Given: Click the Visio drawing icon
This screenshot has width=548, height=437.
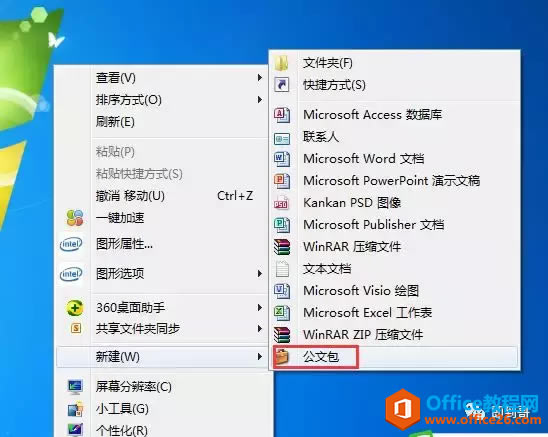Looking at the screenshot, I should tap(282, 291).
